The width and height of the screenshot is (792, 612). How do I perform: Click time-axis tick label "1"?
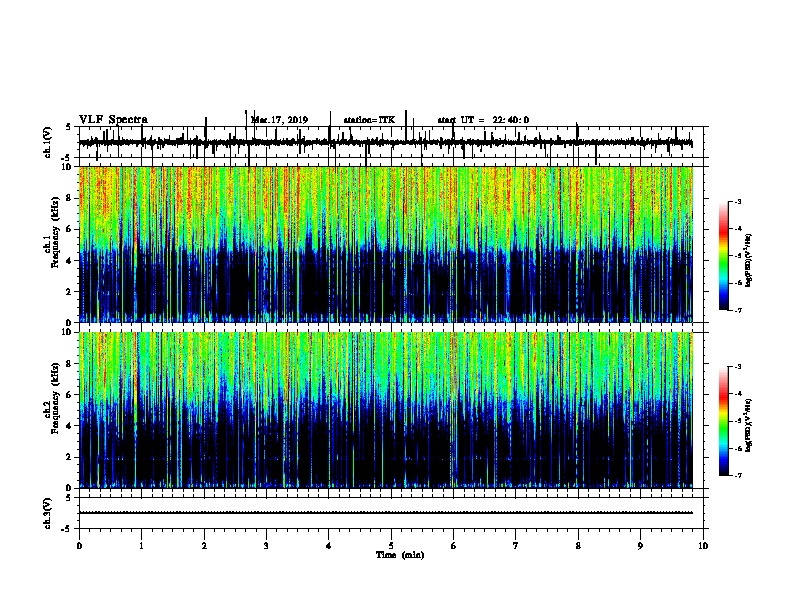141,545
